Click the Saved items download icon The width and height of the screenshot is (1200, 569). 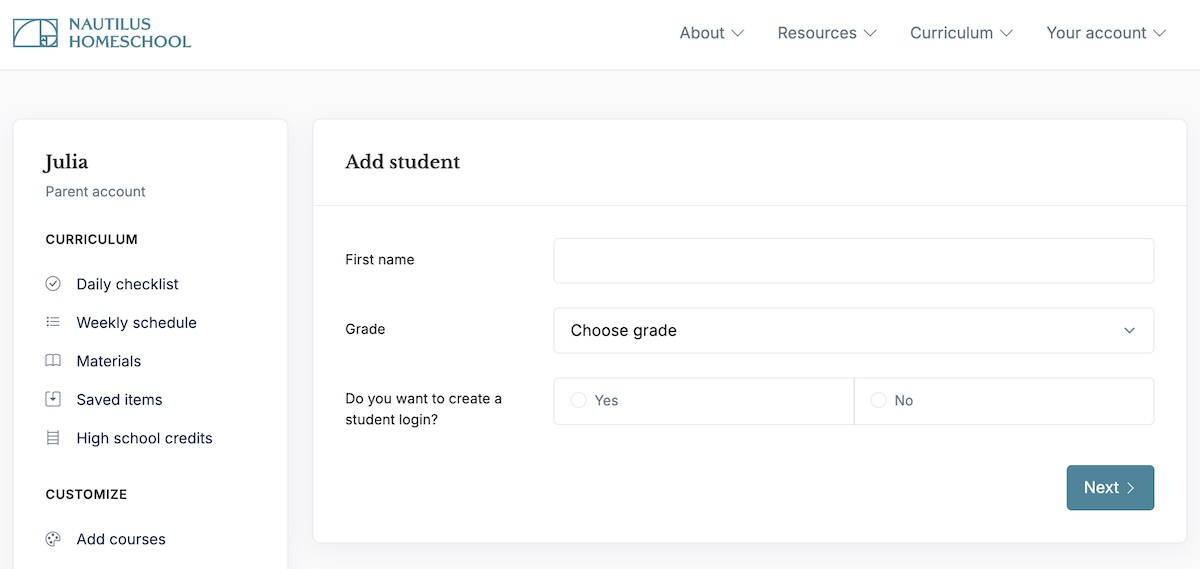[53, 399]
